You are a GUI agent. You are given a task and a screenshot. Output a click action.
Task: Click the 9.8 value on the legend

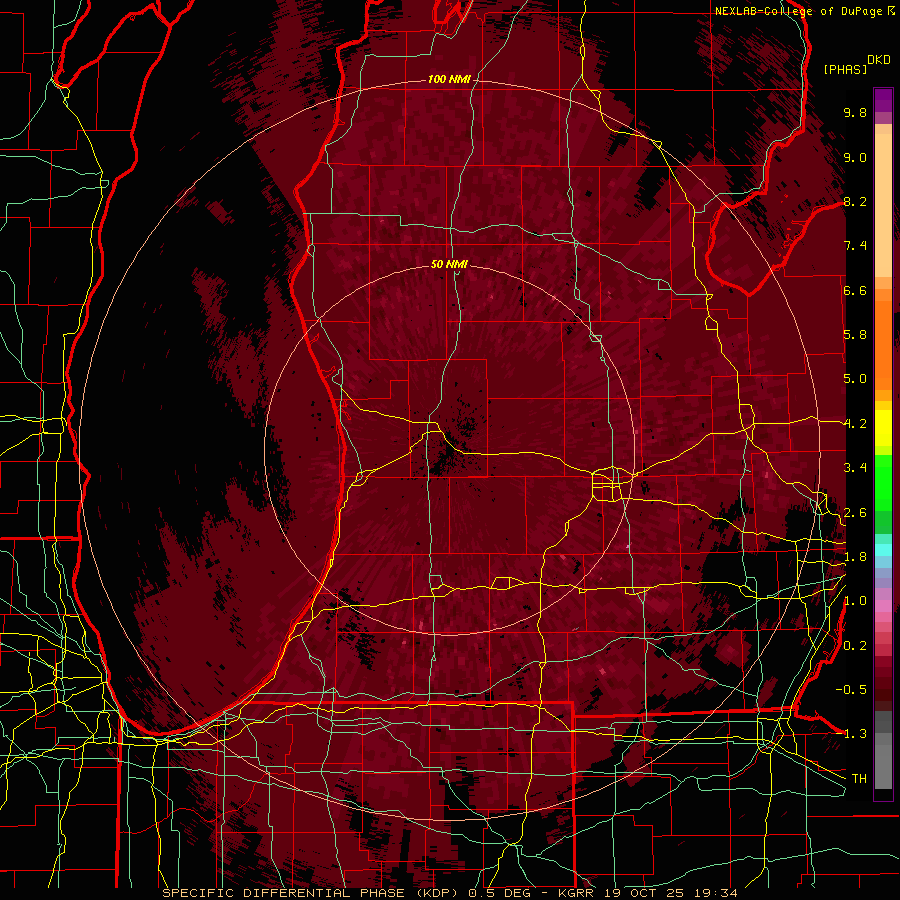click(x=855, y=112)
